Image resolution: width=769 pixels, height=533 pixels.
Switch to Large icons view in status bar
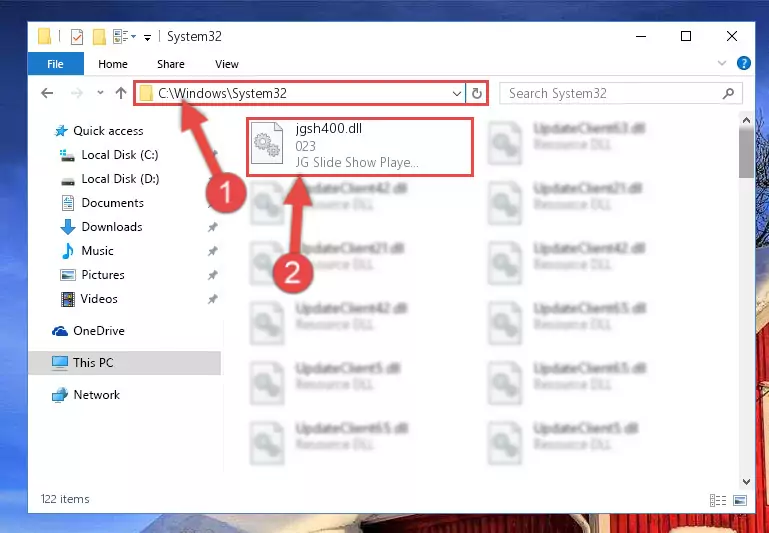(740, 501)
